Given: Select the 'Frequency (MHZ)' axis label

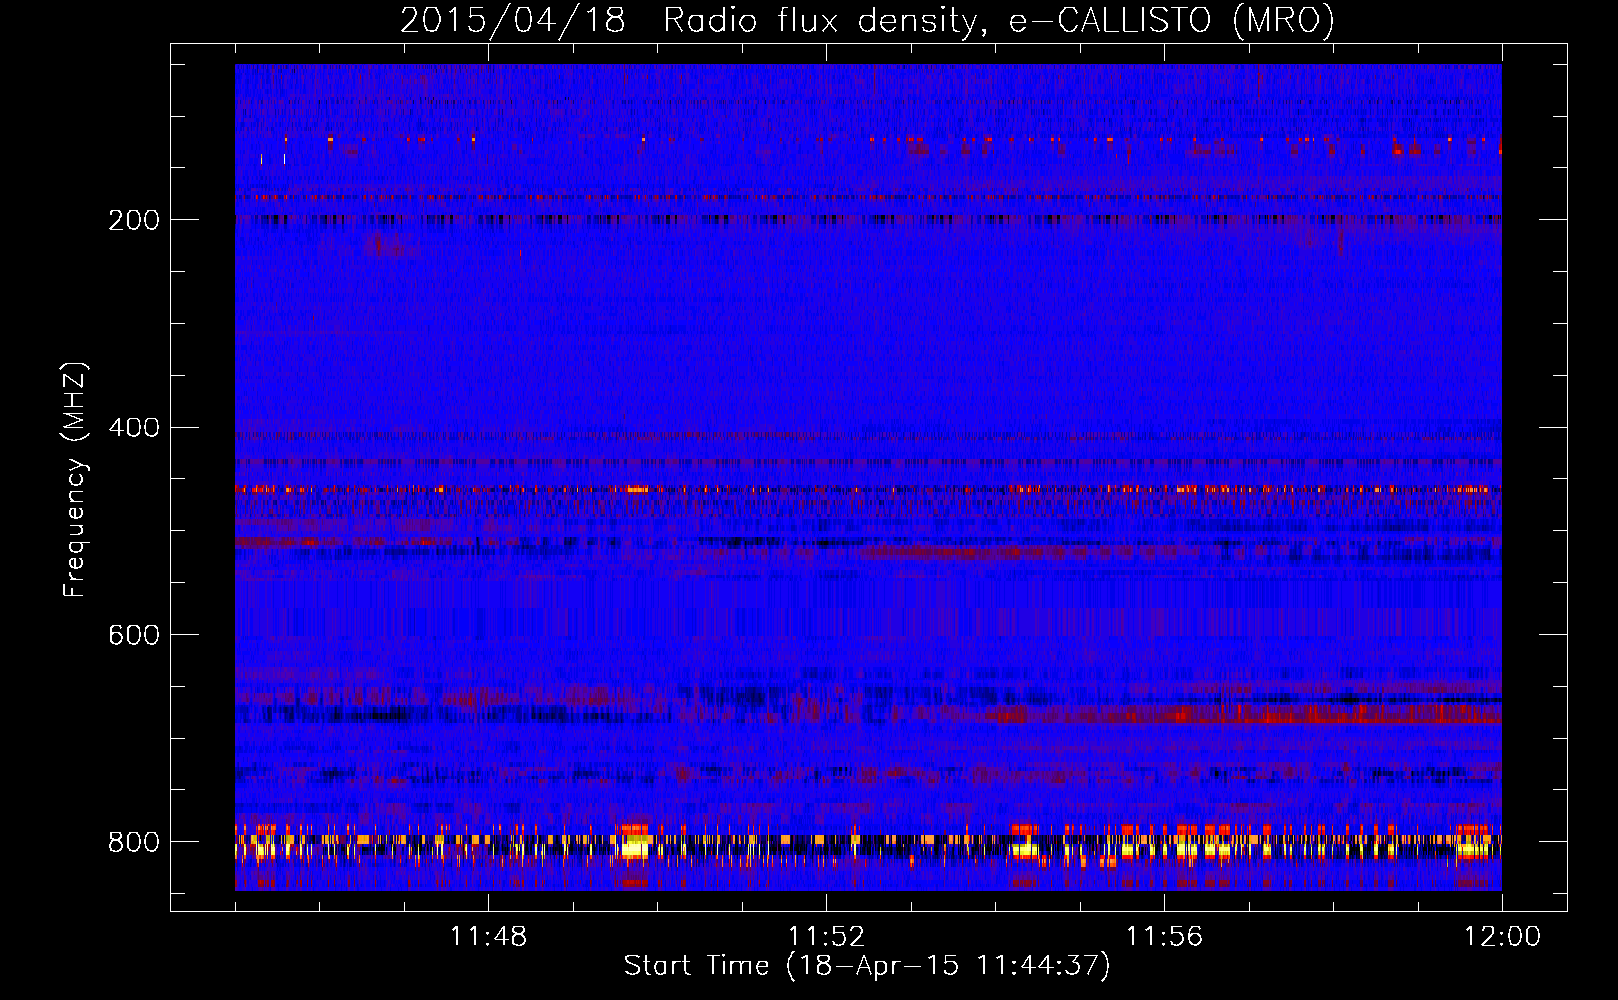Looking at the screenshot, I should pyautogui.click(x=75, y=480).
